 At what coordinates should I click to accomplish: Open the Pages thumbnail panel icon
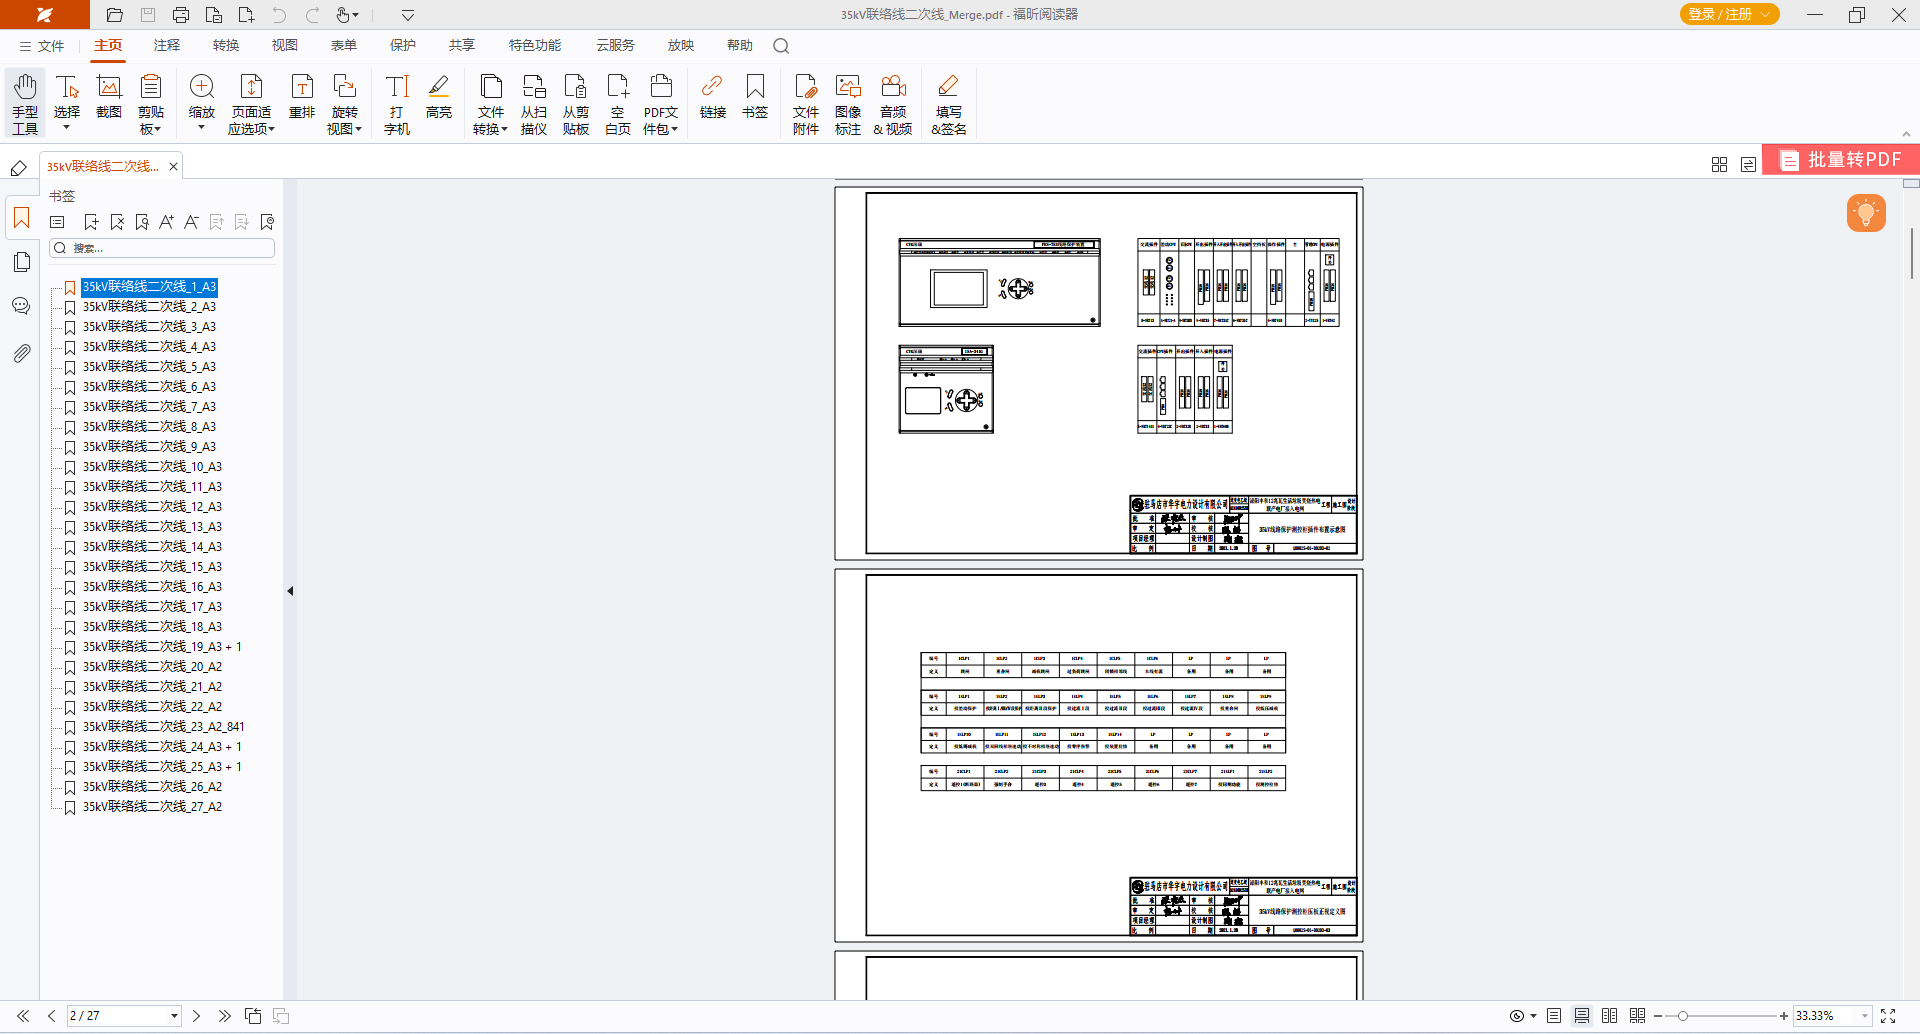(x=21, y=262)
